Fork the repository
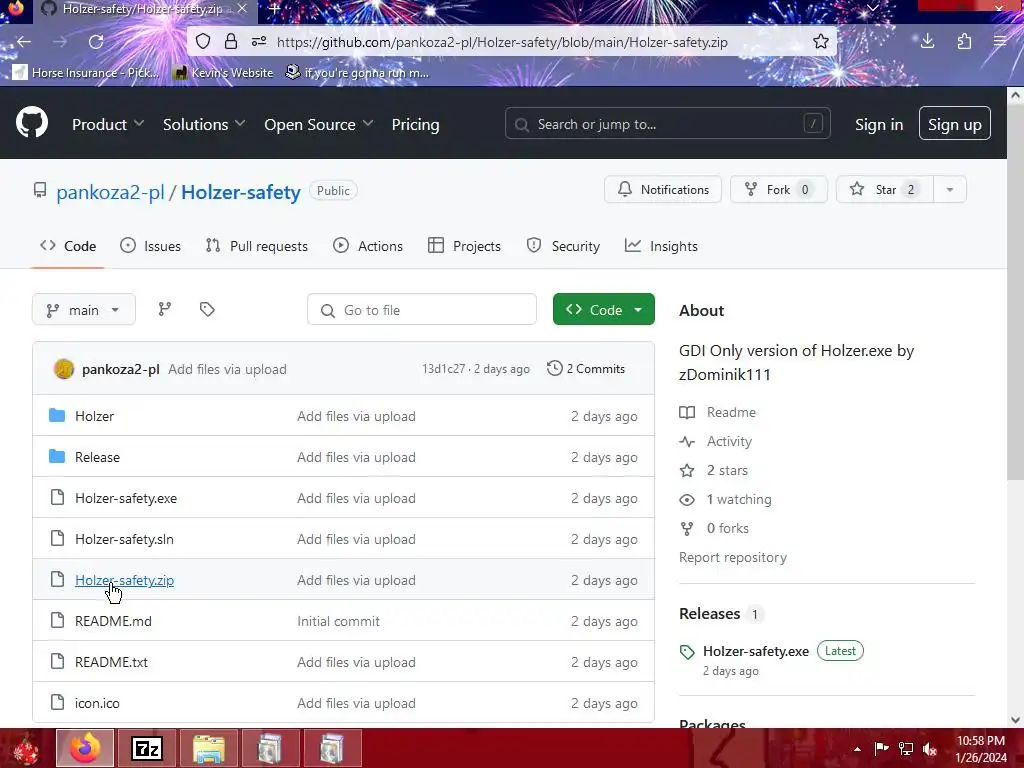The width and height of the screenshot is (1024, 768). pyautogui.click(x=778, y=189)
